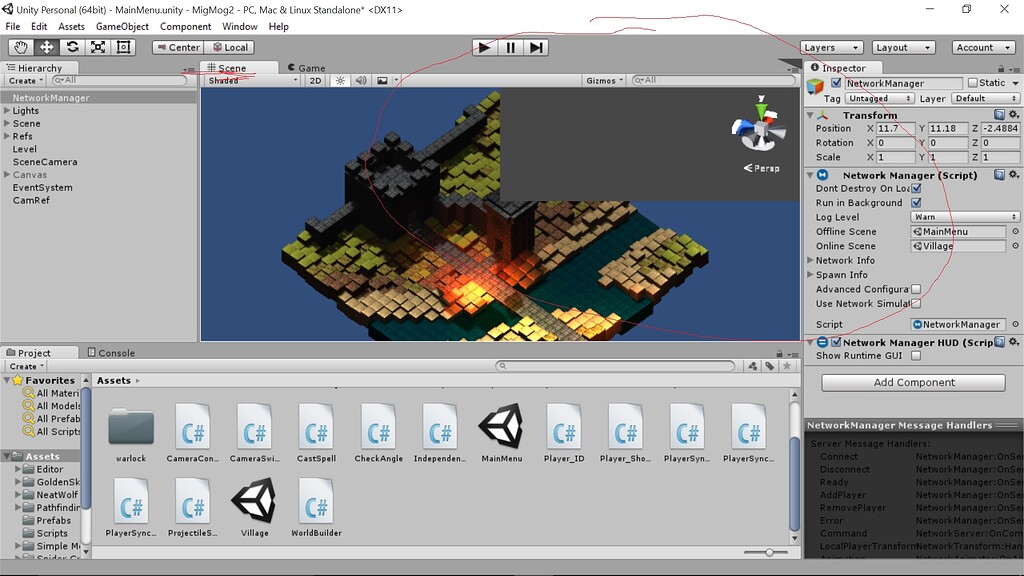The width and height of the screenshot is (1024, 576).
Task: Open the Log Level dropdown set to Warn
Action: pos(965,217)
